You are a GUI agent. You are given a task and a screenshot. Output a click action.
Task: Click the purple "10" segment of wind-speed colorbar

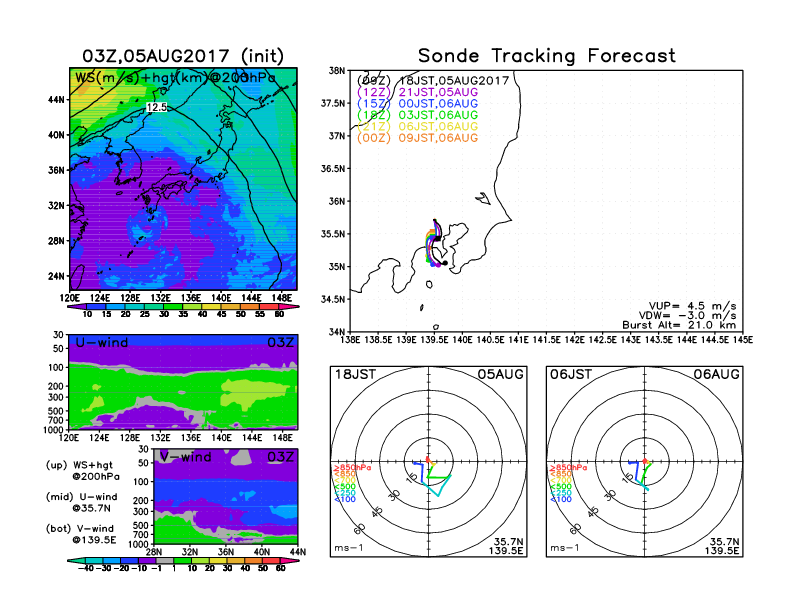tap(76, 307)
